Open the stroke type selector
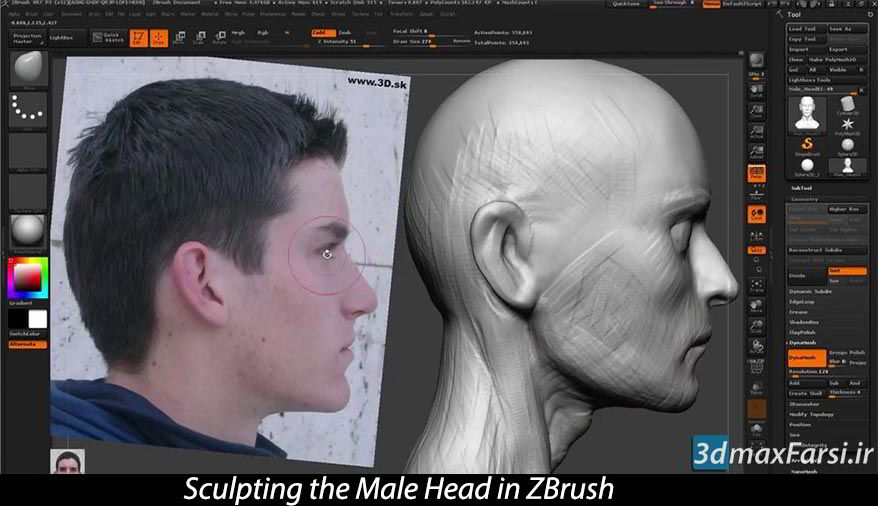The height and width of the screenshot is (506, 878). tap(28, 110)
